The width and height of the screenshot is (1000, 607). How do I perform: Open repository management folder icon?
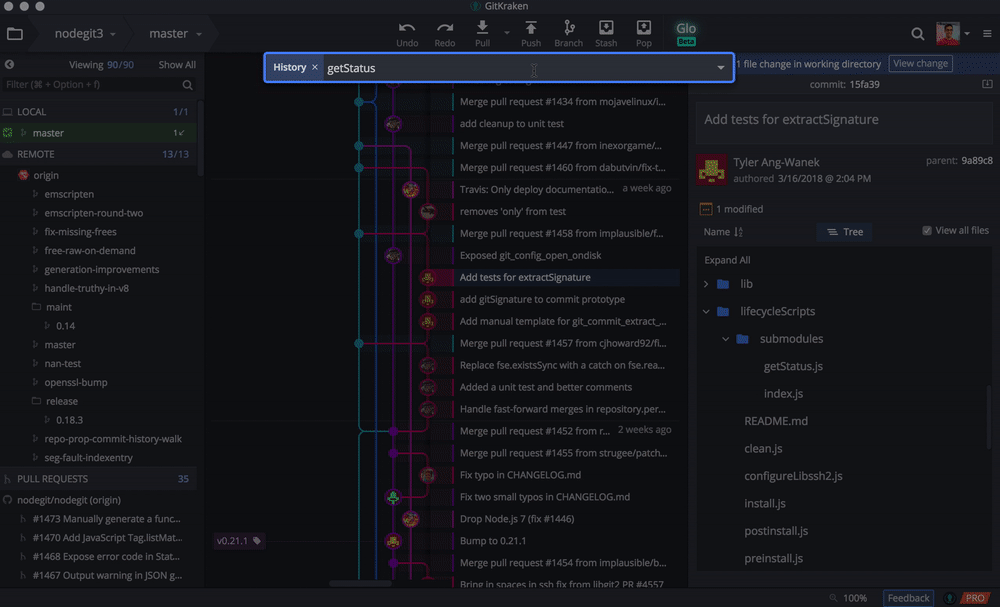15,34
